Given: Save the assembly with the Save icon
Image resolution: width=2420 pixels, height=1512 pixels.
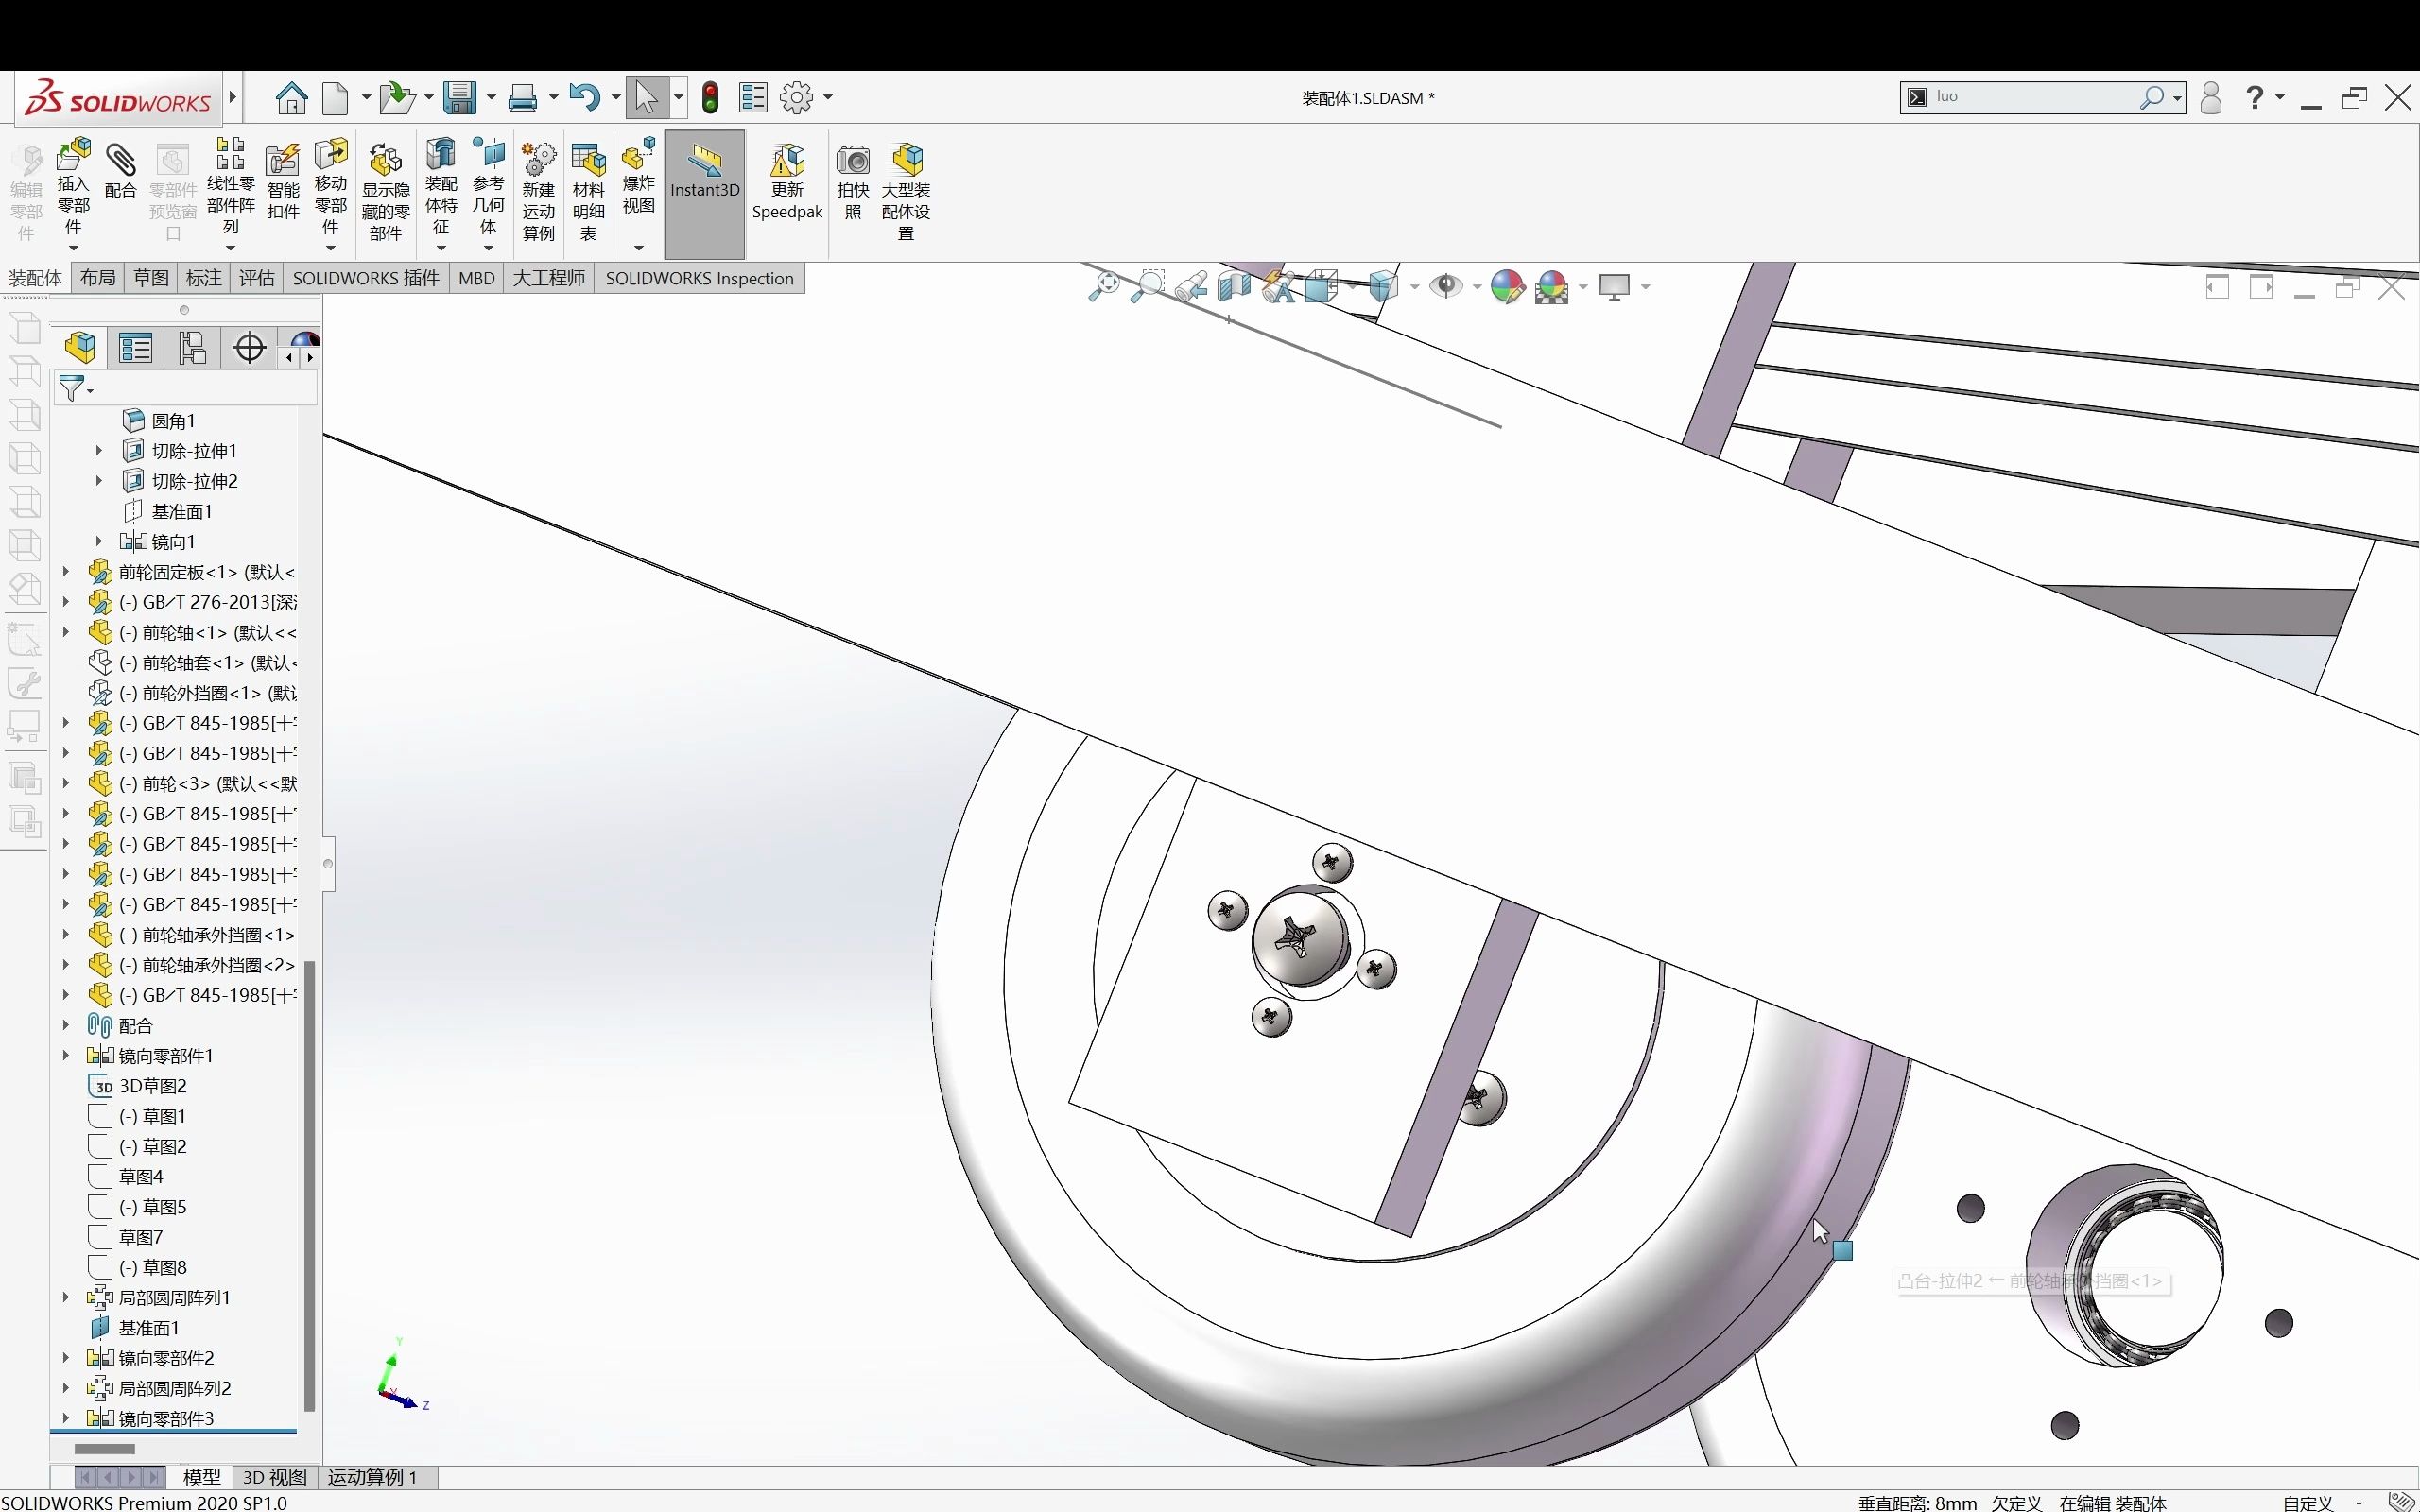Looking at the screenshot, I should pos(459,98).
